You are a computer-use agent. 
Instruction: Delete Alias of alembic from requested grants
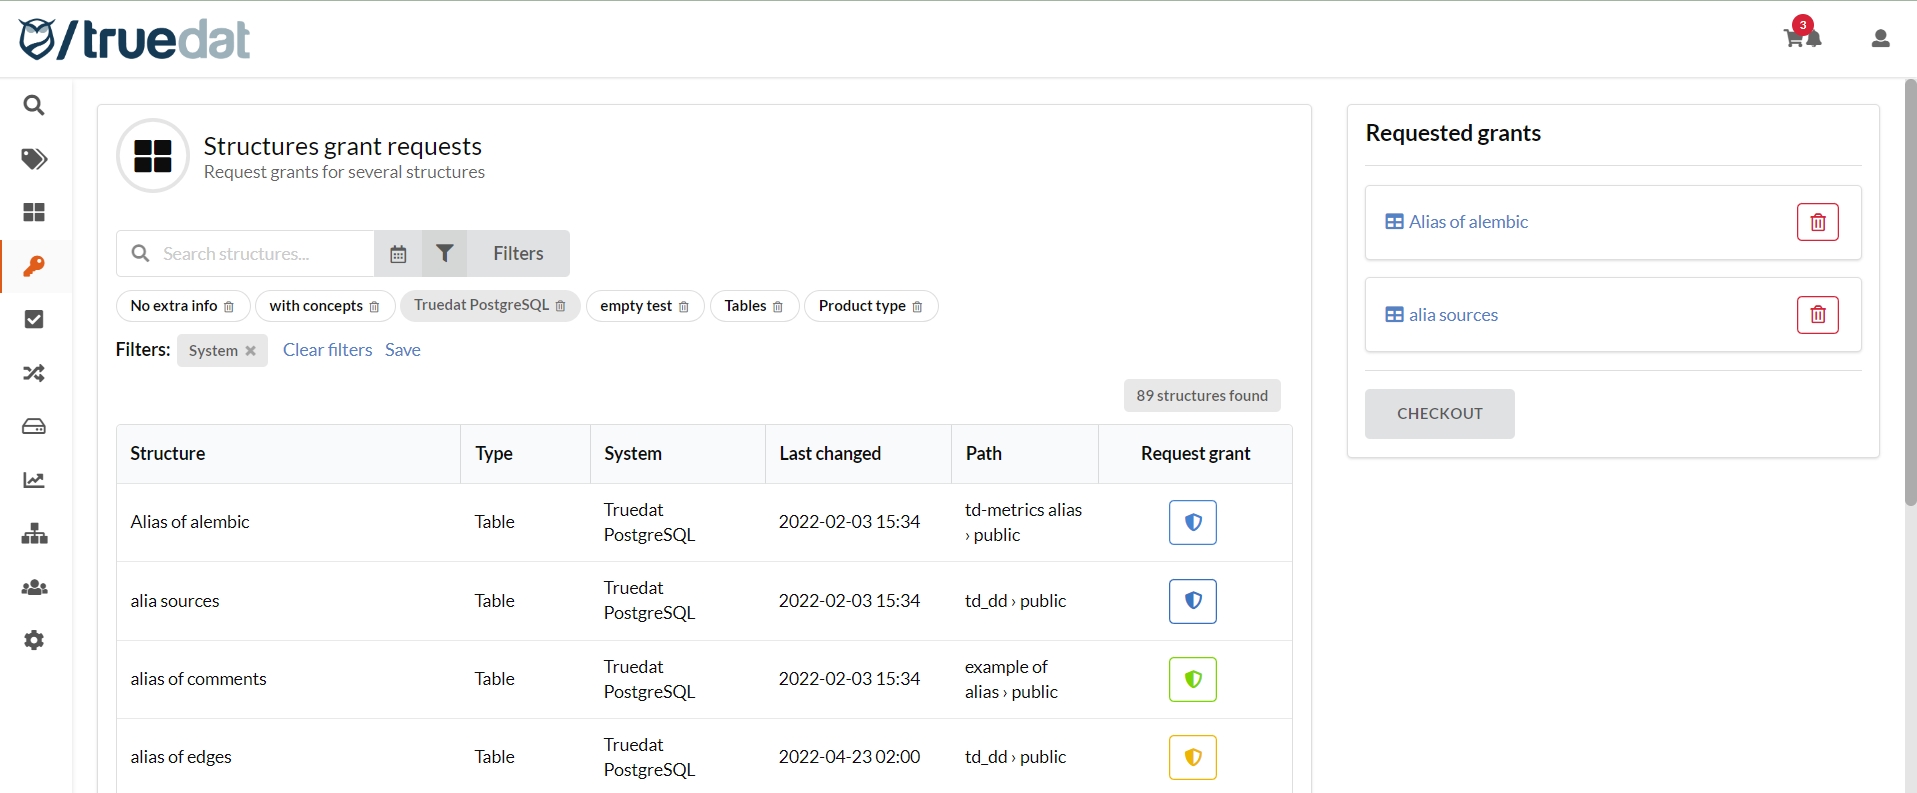click(x=1817, y=222)
